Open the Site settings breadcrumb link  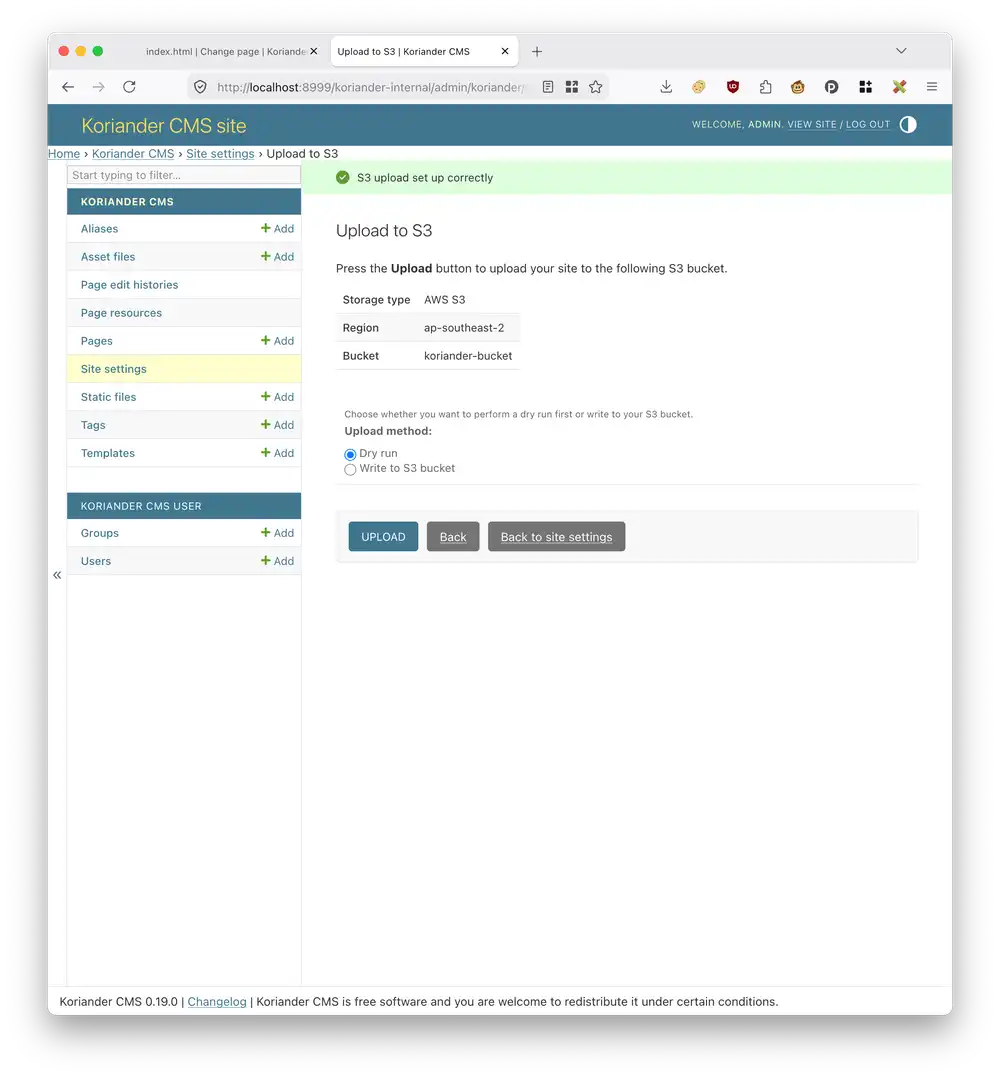[x=220, y=154]
